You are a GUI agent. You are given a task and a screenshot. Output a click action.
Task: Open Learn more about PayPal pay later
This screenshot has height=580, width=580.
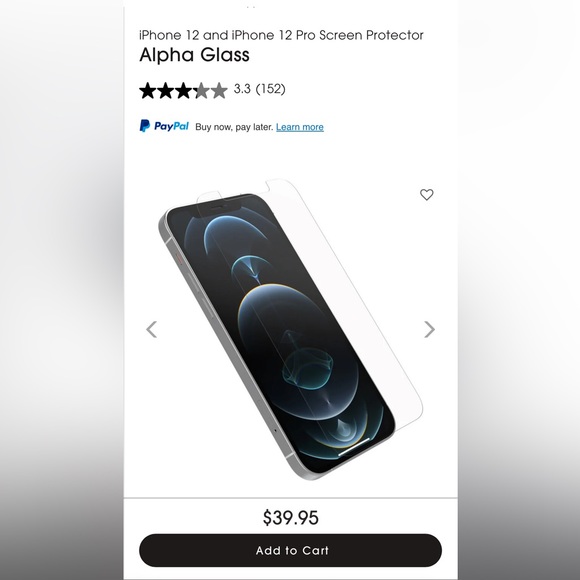tap(300, 127)
